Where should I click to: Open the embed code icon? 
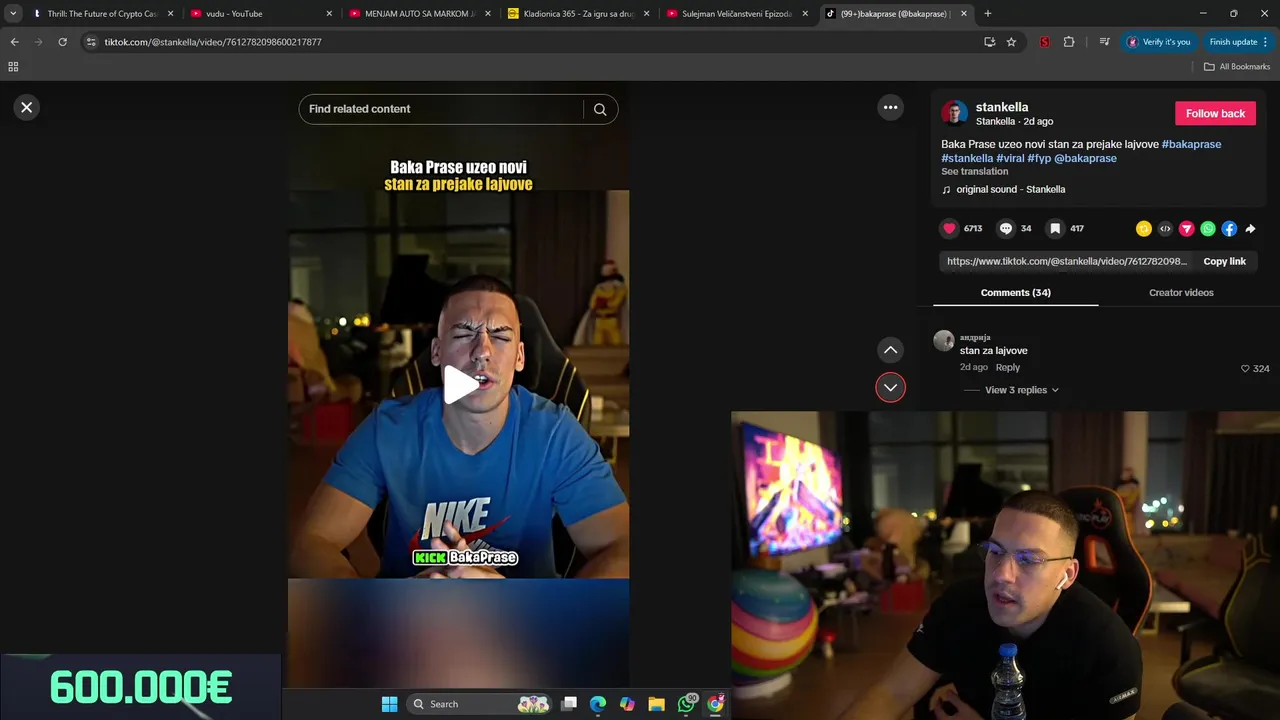coord(1165,229)
